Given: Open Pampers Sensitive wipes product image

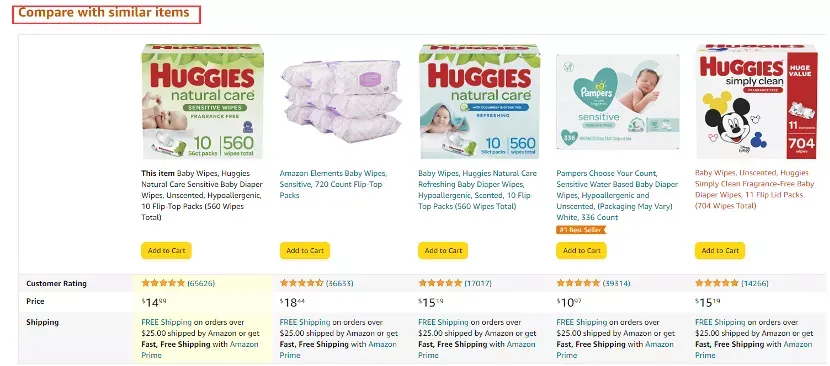Looking at the screenshot, I should click(618, 102).
